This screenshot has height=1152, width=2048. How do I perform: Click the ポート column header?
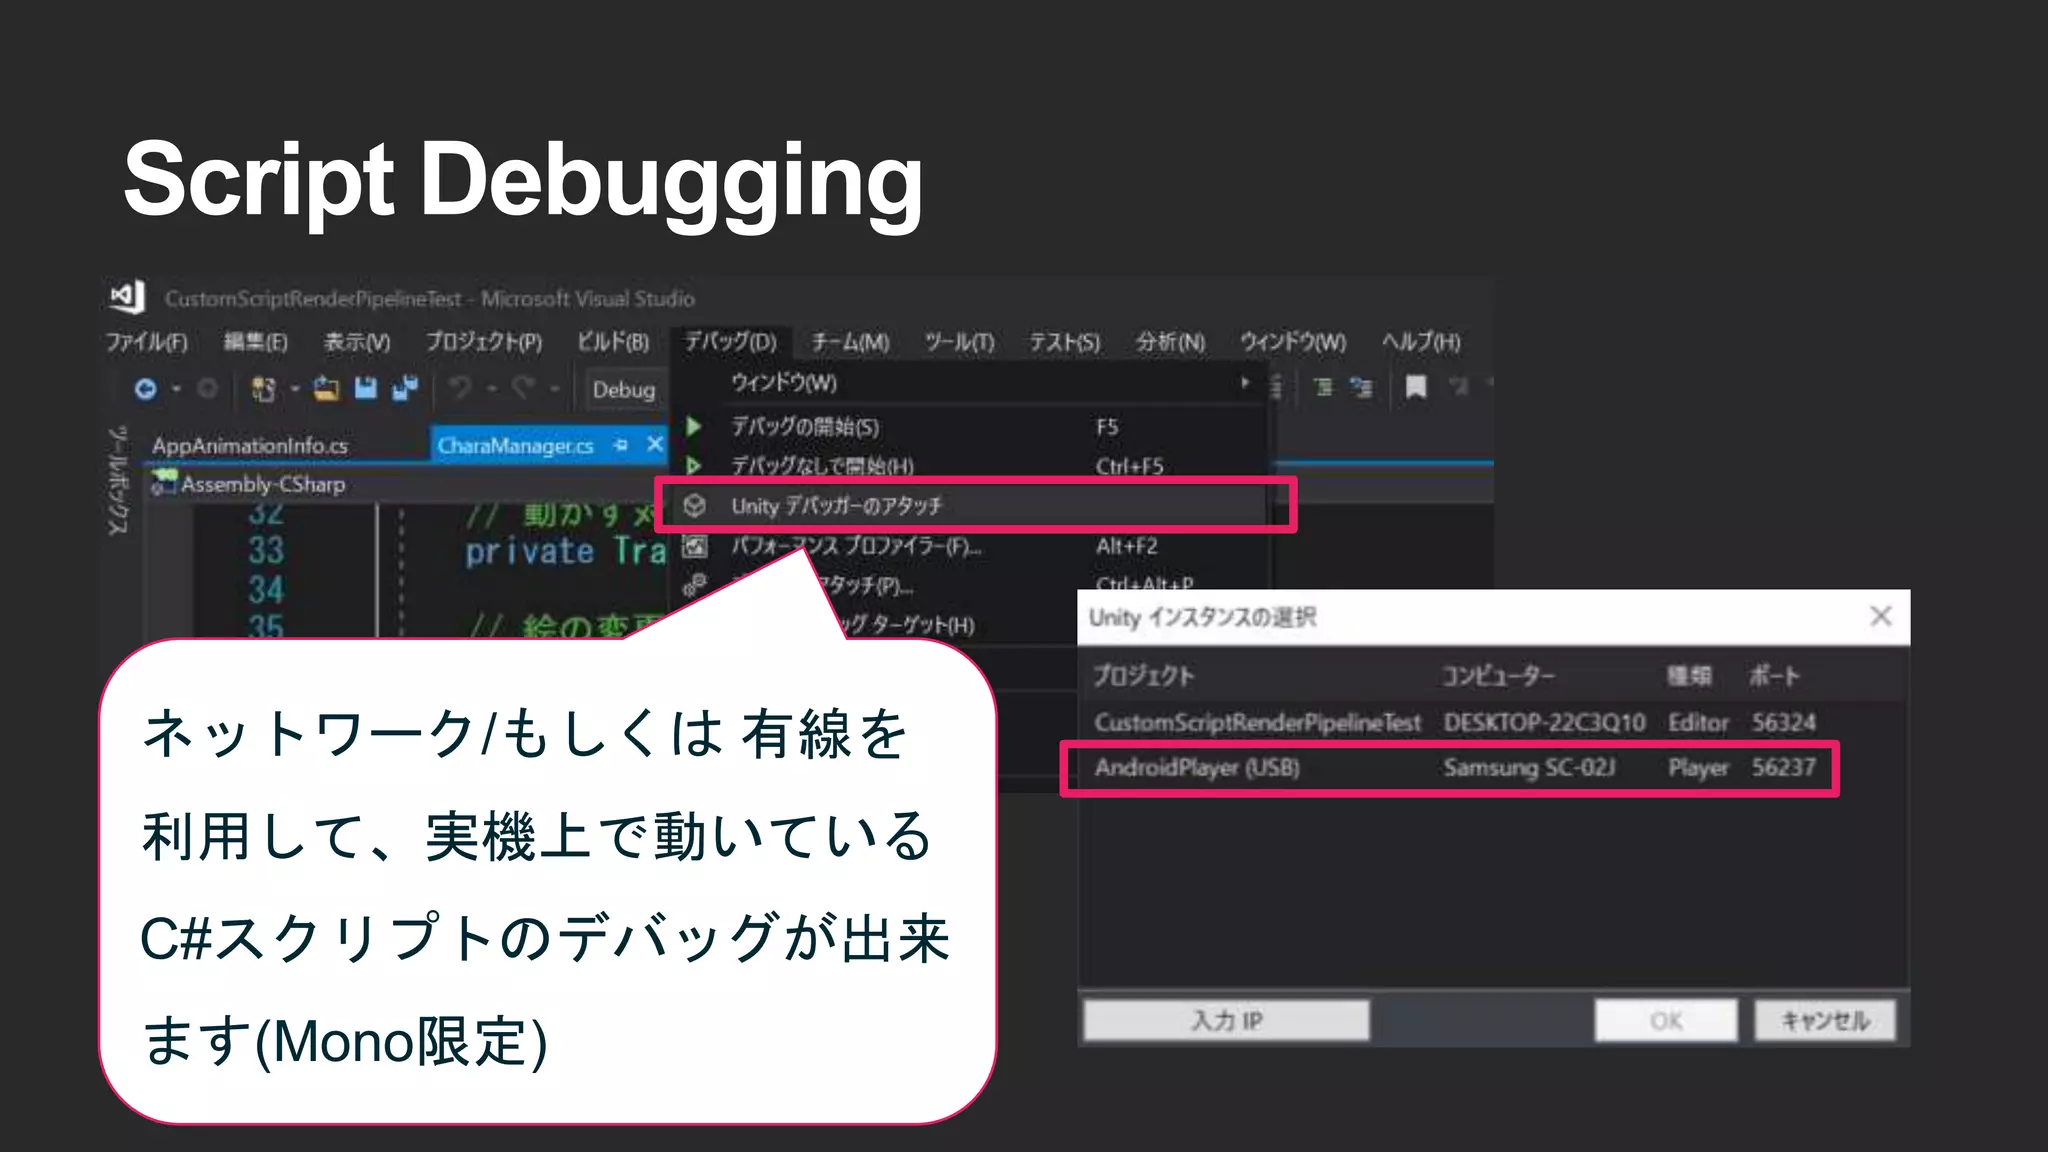pos(1774,676)
